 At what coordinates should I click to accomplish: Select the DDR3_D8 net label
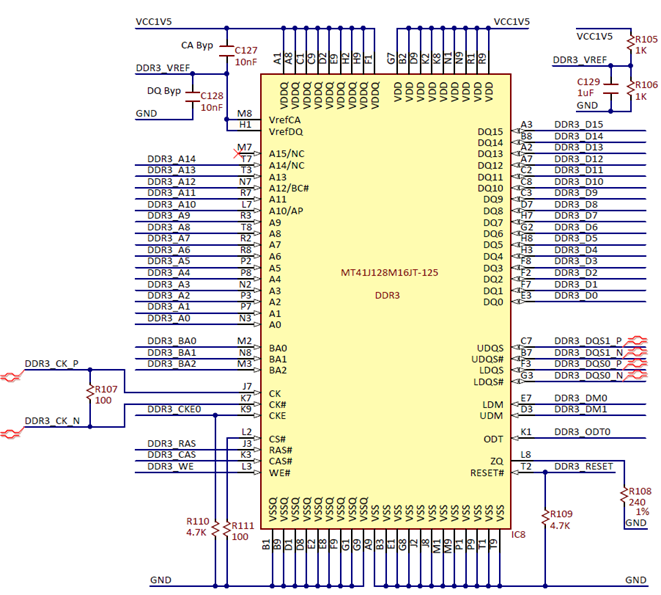576,204
